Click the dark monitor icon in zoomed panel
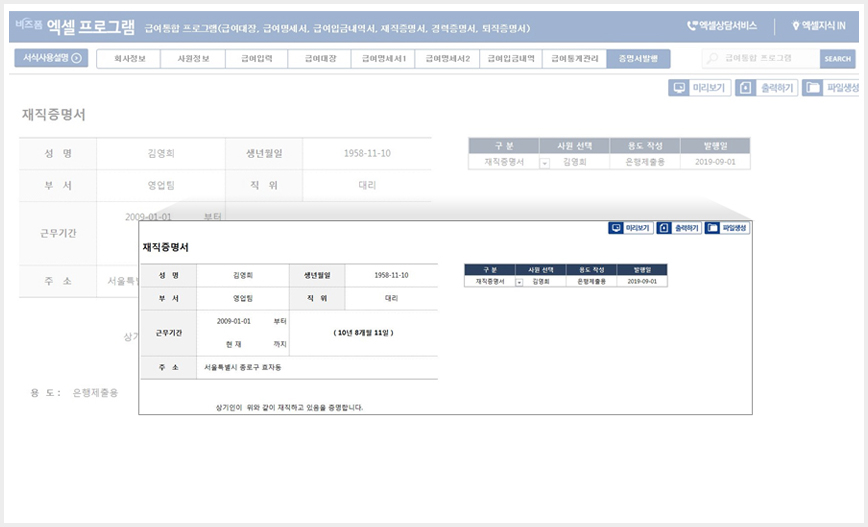This screenshot has width=868, height=527. point(616,228)
